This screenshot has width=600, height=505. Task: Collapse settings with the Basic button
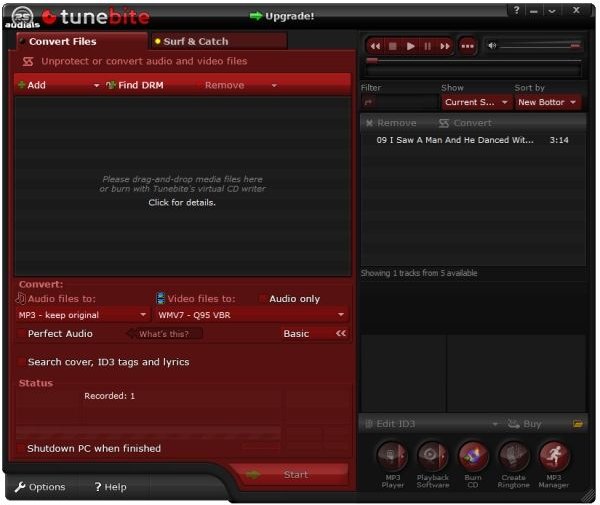pyautogui.click(x=315, y=334)
